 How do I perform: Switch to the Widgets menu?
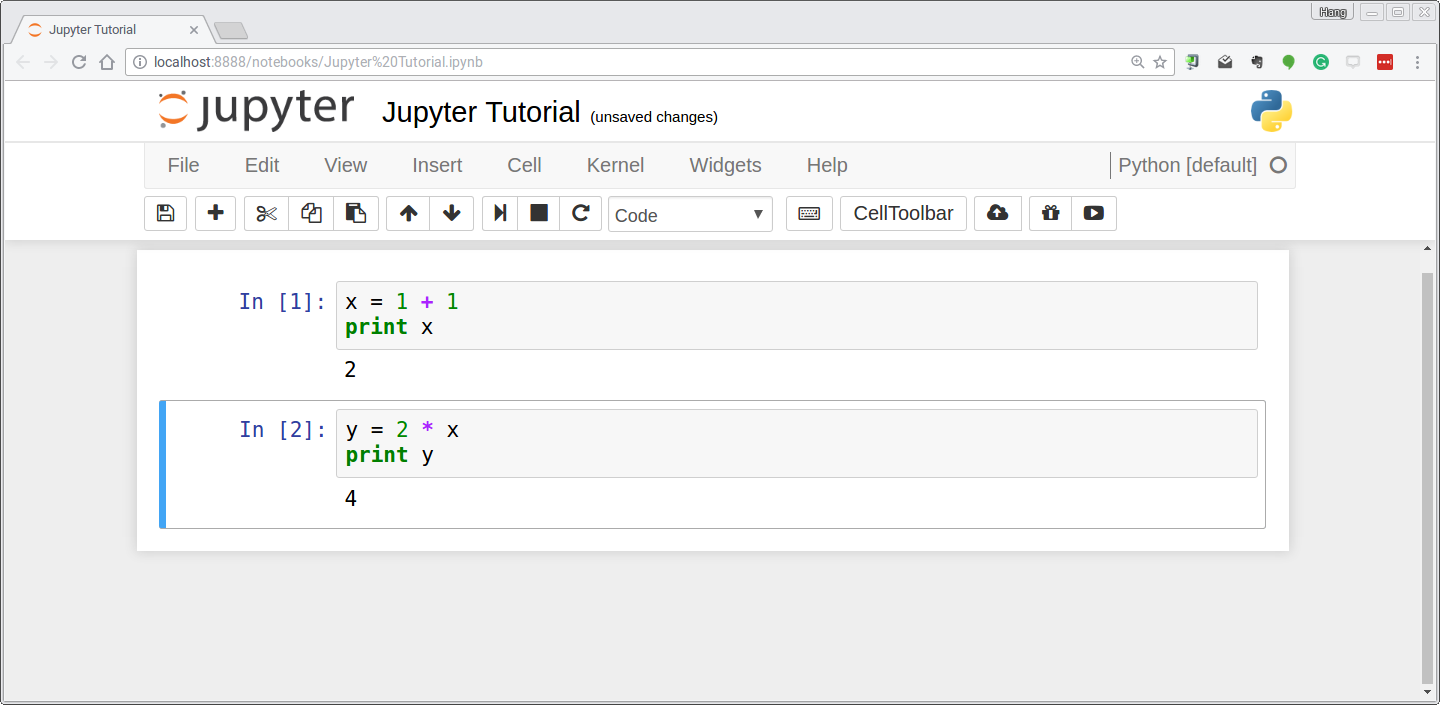coord(725,165)
